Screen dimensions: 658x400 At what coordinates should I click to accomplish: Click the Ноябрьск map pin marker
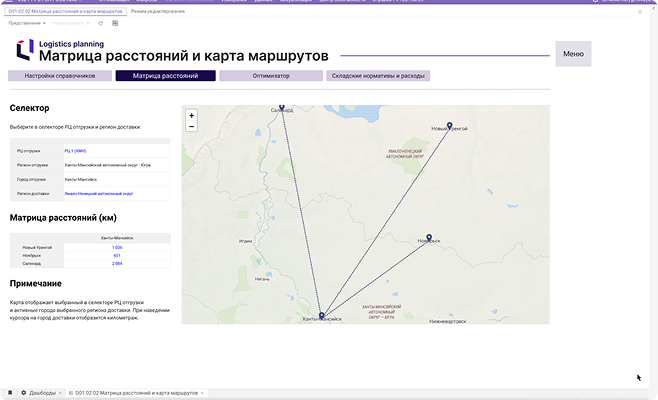pyautogui.click(x=427, y=238)
